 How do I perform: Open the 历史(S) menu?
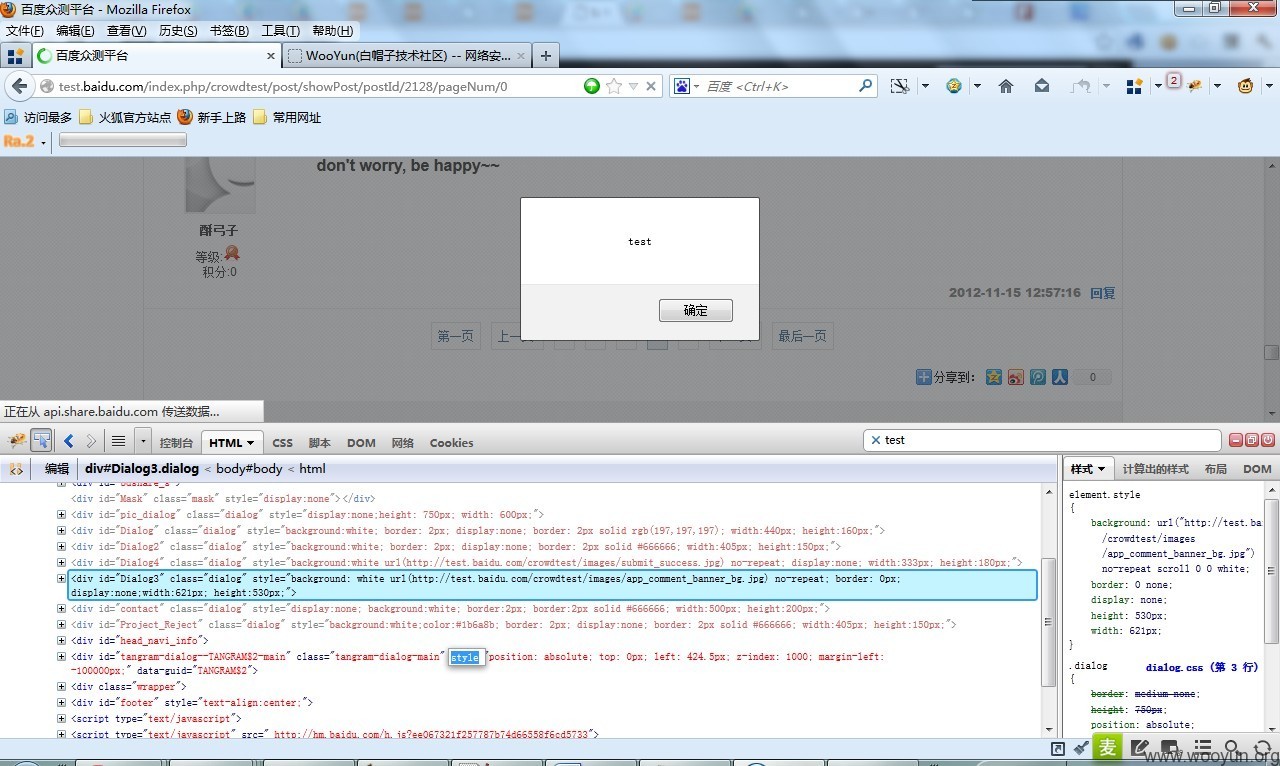pyautogui.click(x=178, y=31)
